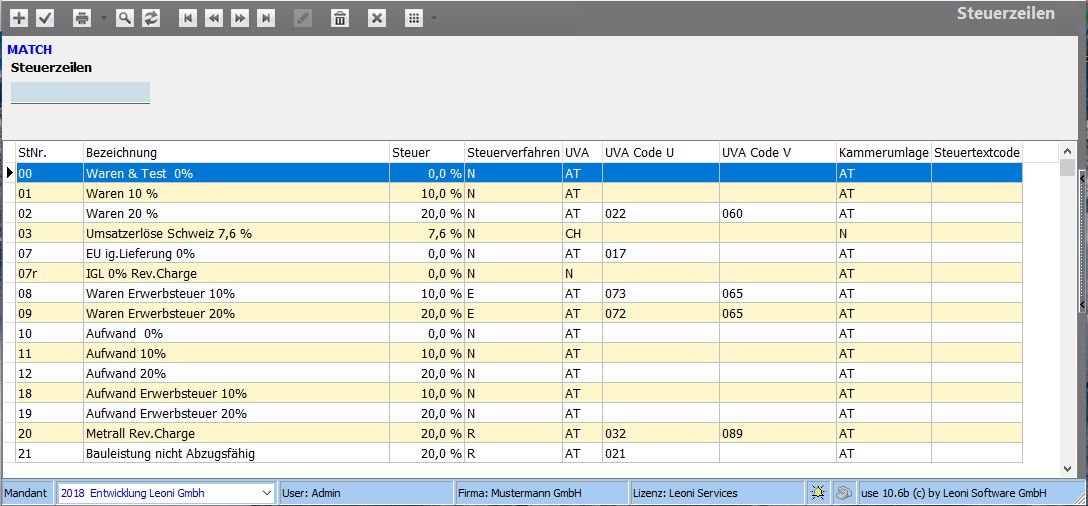Select 'Aufwand 0%' row
The image size is (1088, 506).
[519, 334]
